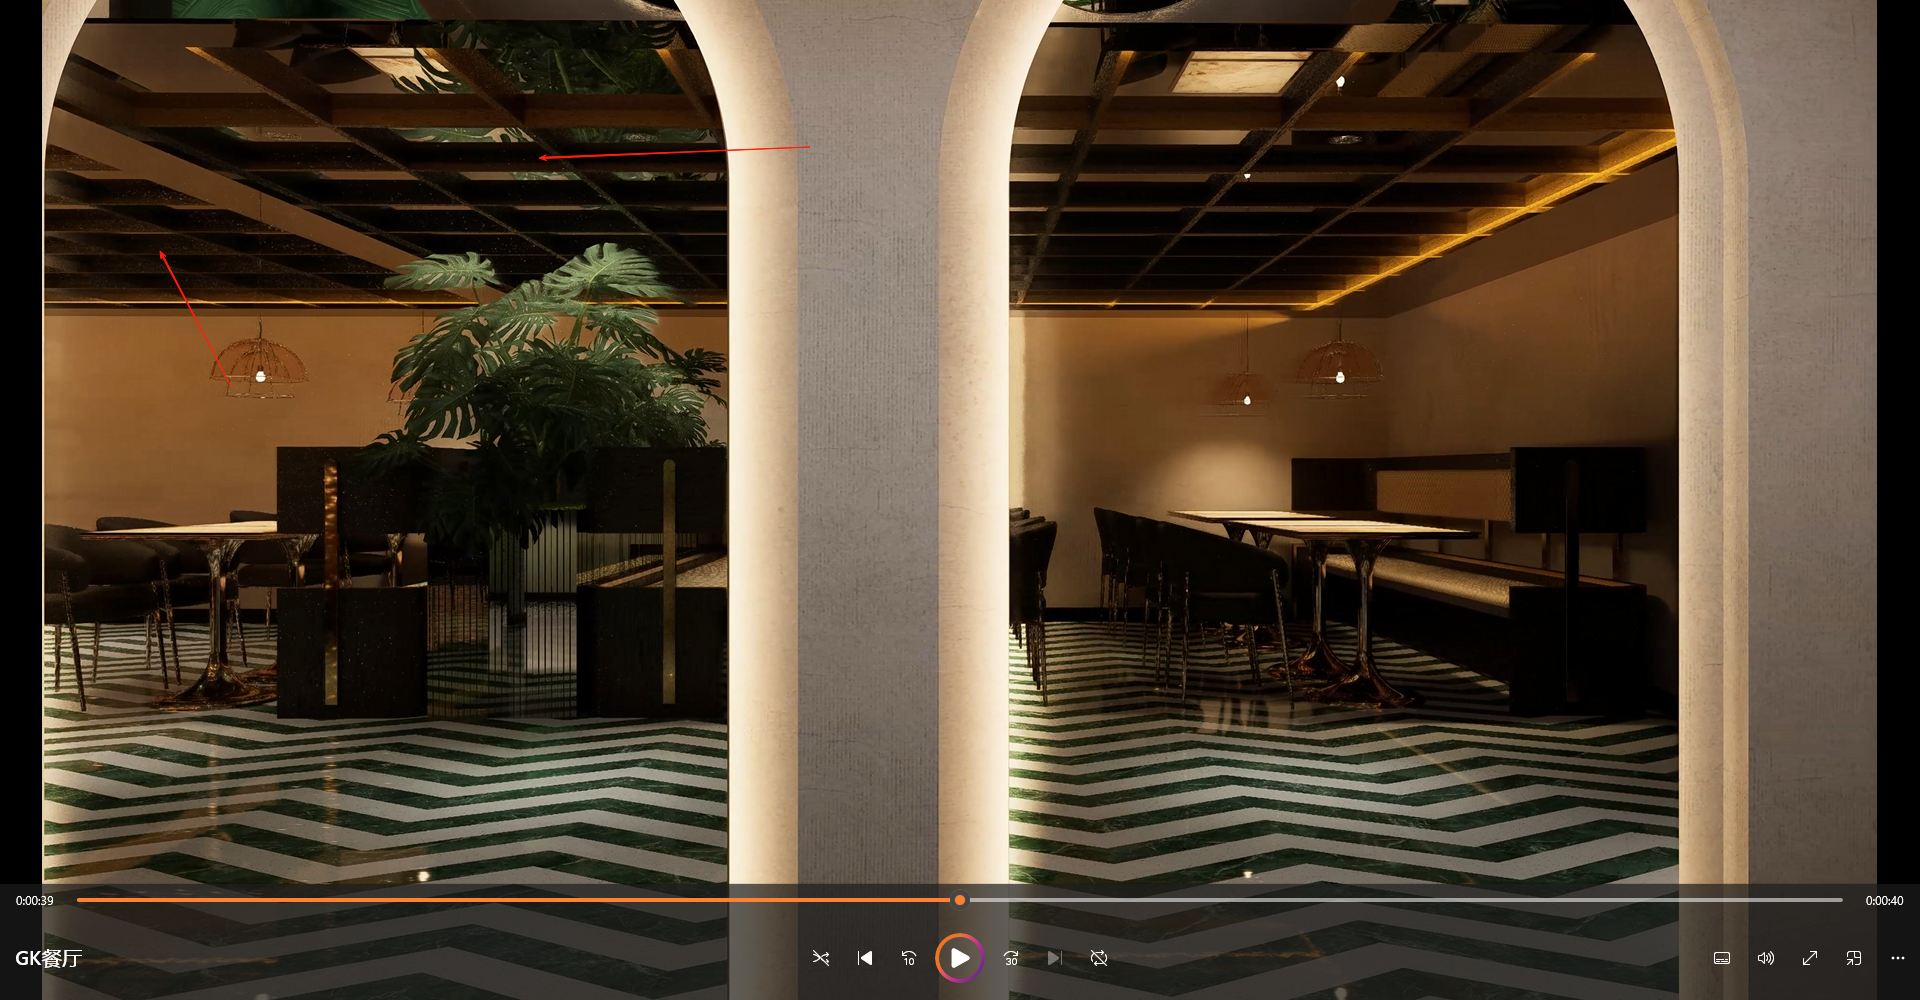This screenshot has height=1000, width=1920.
Task: Click the video title GK餐厅
Action: tap(48, 958)
